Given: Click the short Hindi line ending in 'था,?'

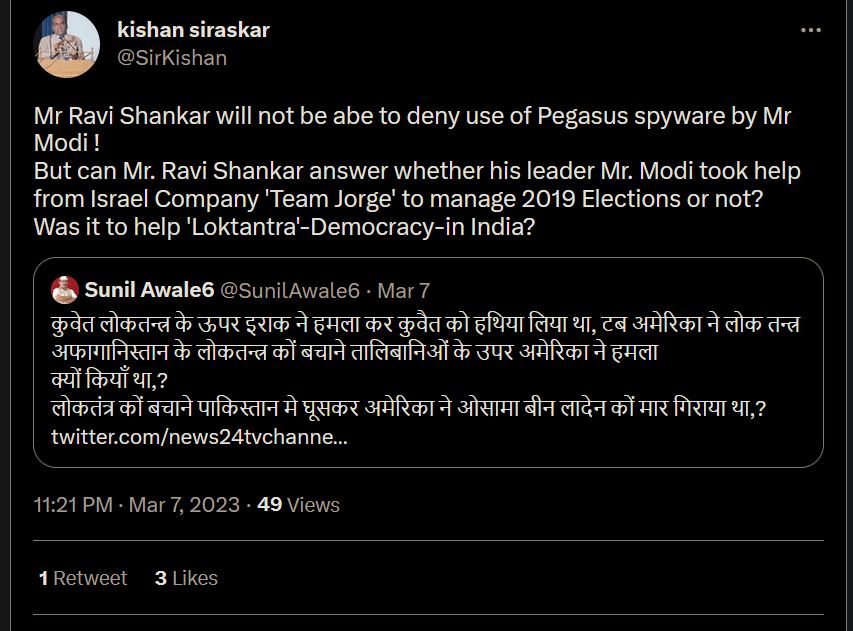Looking at the screenshot, I should (x=109, y=381).
